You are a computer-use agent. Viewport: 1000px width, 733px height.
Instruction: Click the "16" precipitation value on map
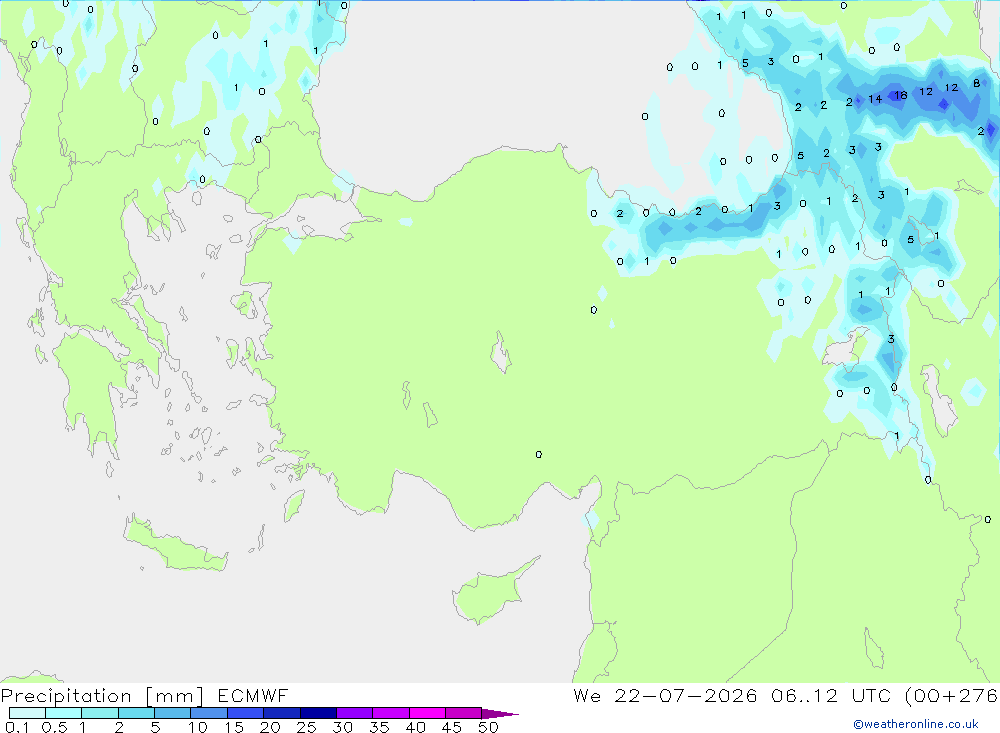(x=901, y=95)
